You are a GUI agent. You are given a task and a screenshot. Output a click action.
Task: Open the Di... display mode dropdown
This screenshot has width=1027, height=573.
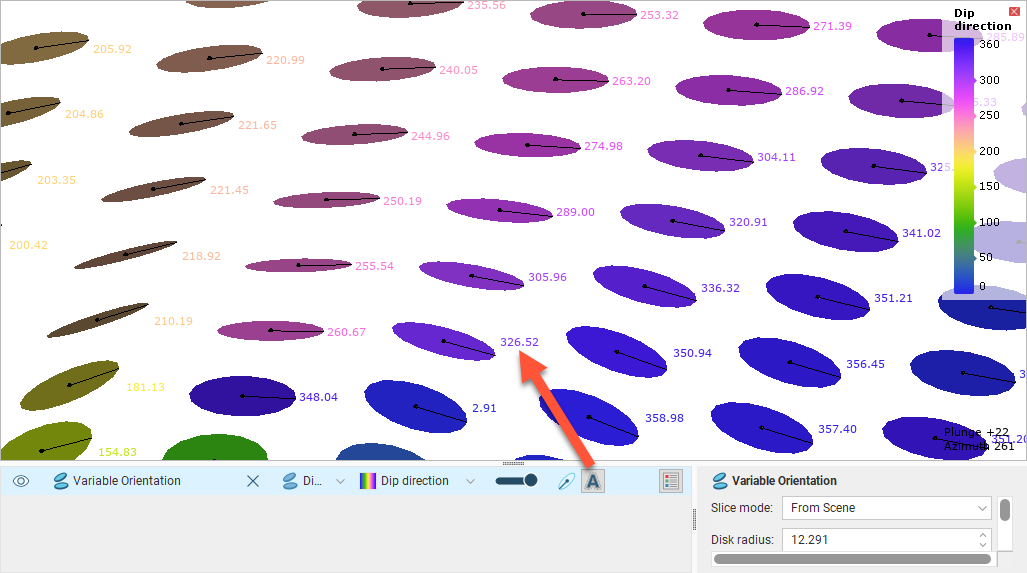(x=340, y=481)
